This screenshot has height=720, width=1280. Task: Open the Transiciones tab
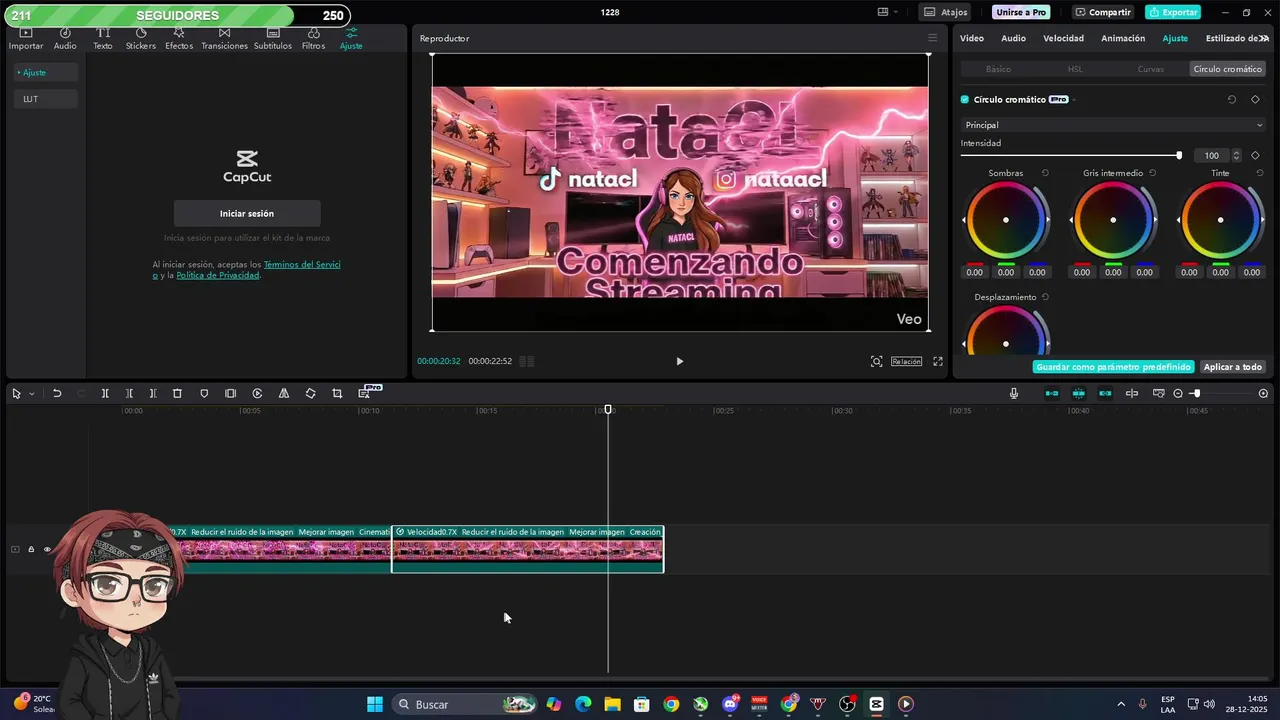[224, 39]
